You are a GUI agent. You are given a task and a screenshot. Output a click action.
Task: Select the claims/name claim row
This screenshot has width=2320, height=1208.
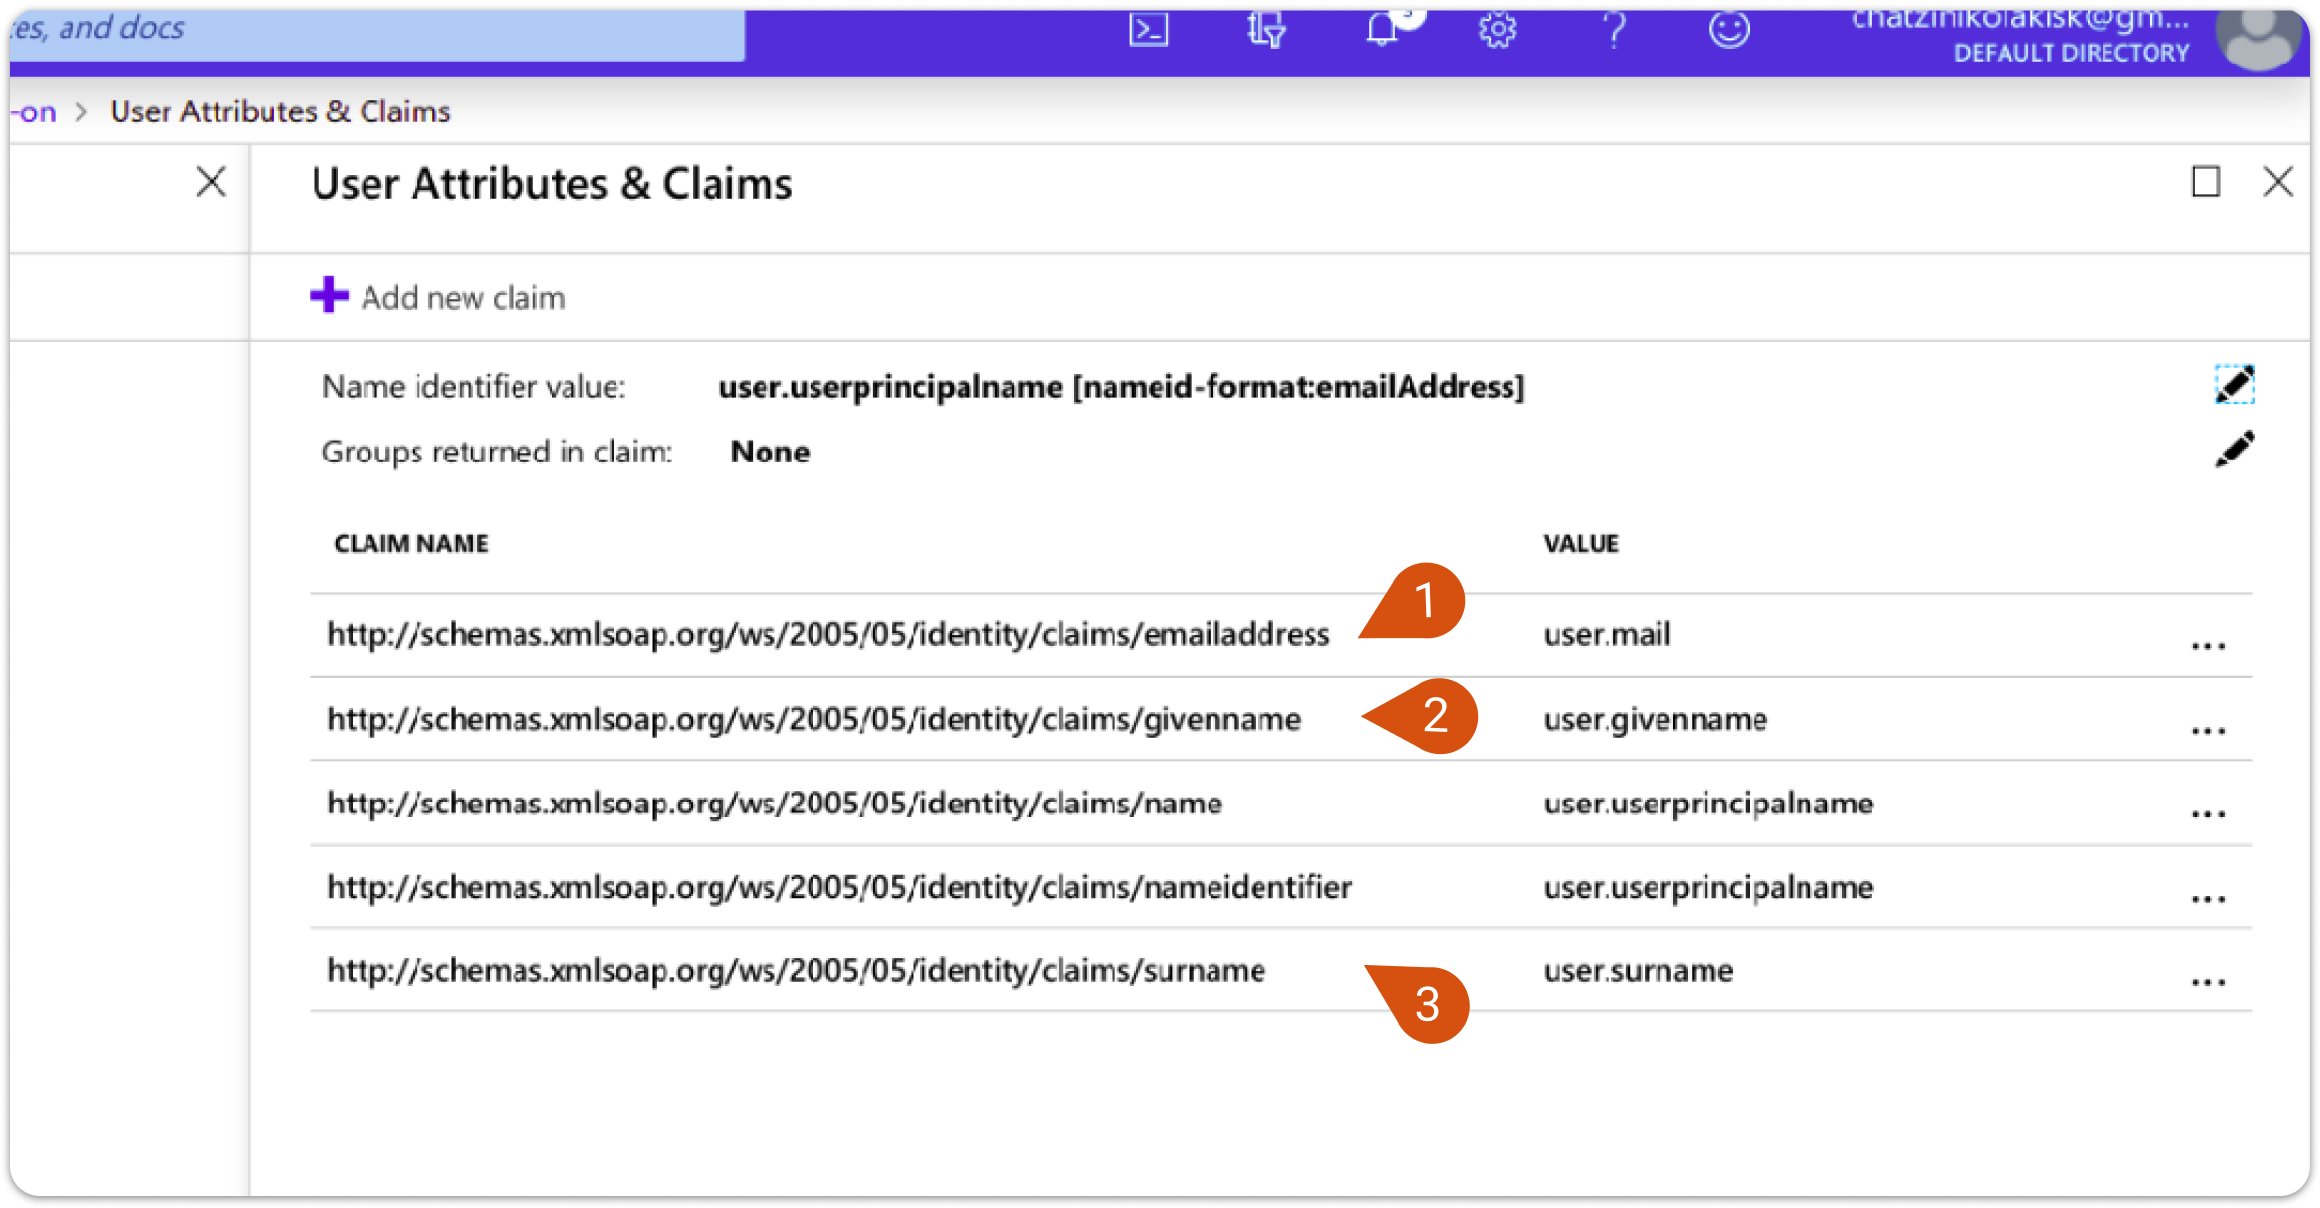(x=1281, y=804)
